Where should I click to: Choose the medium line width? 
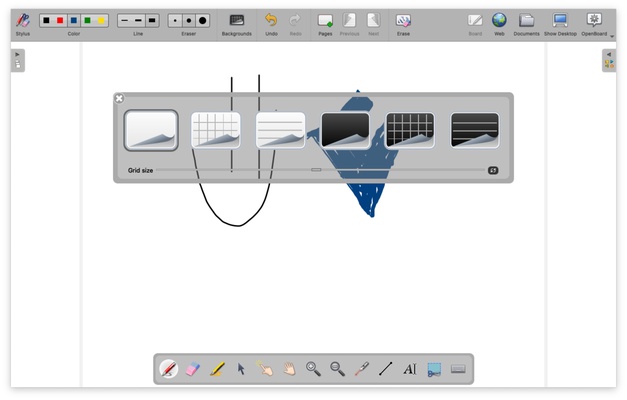(138, 20)
